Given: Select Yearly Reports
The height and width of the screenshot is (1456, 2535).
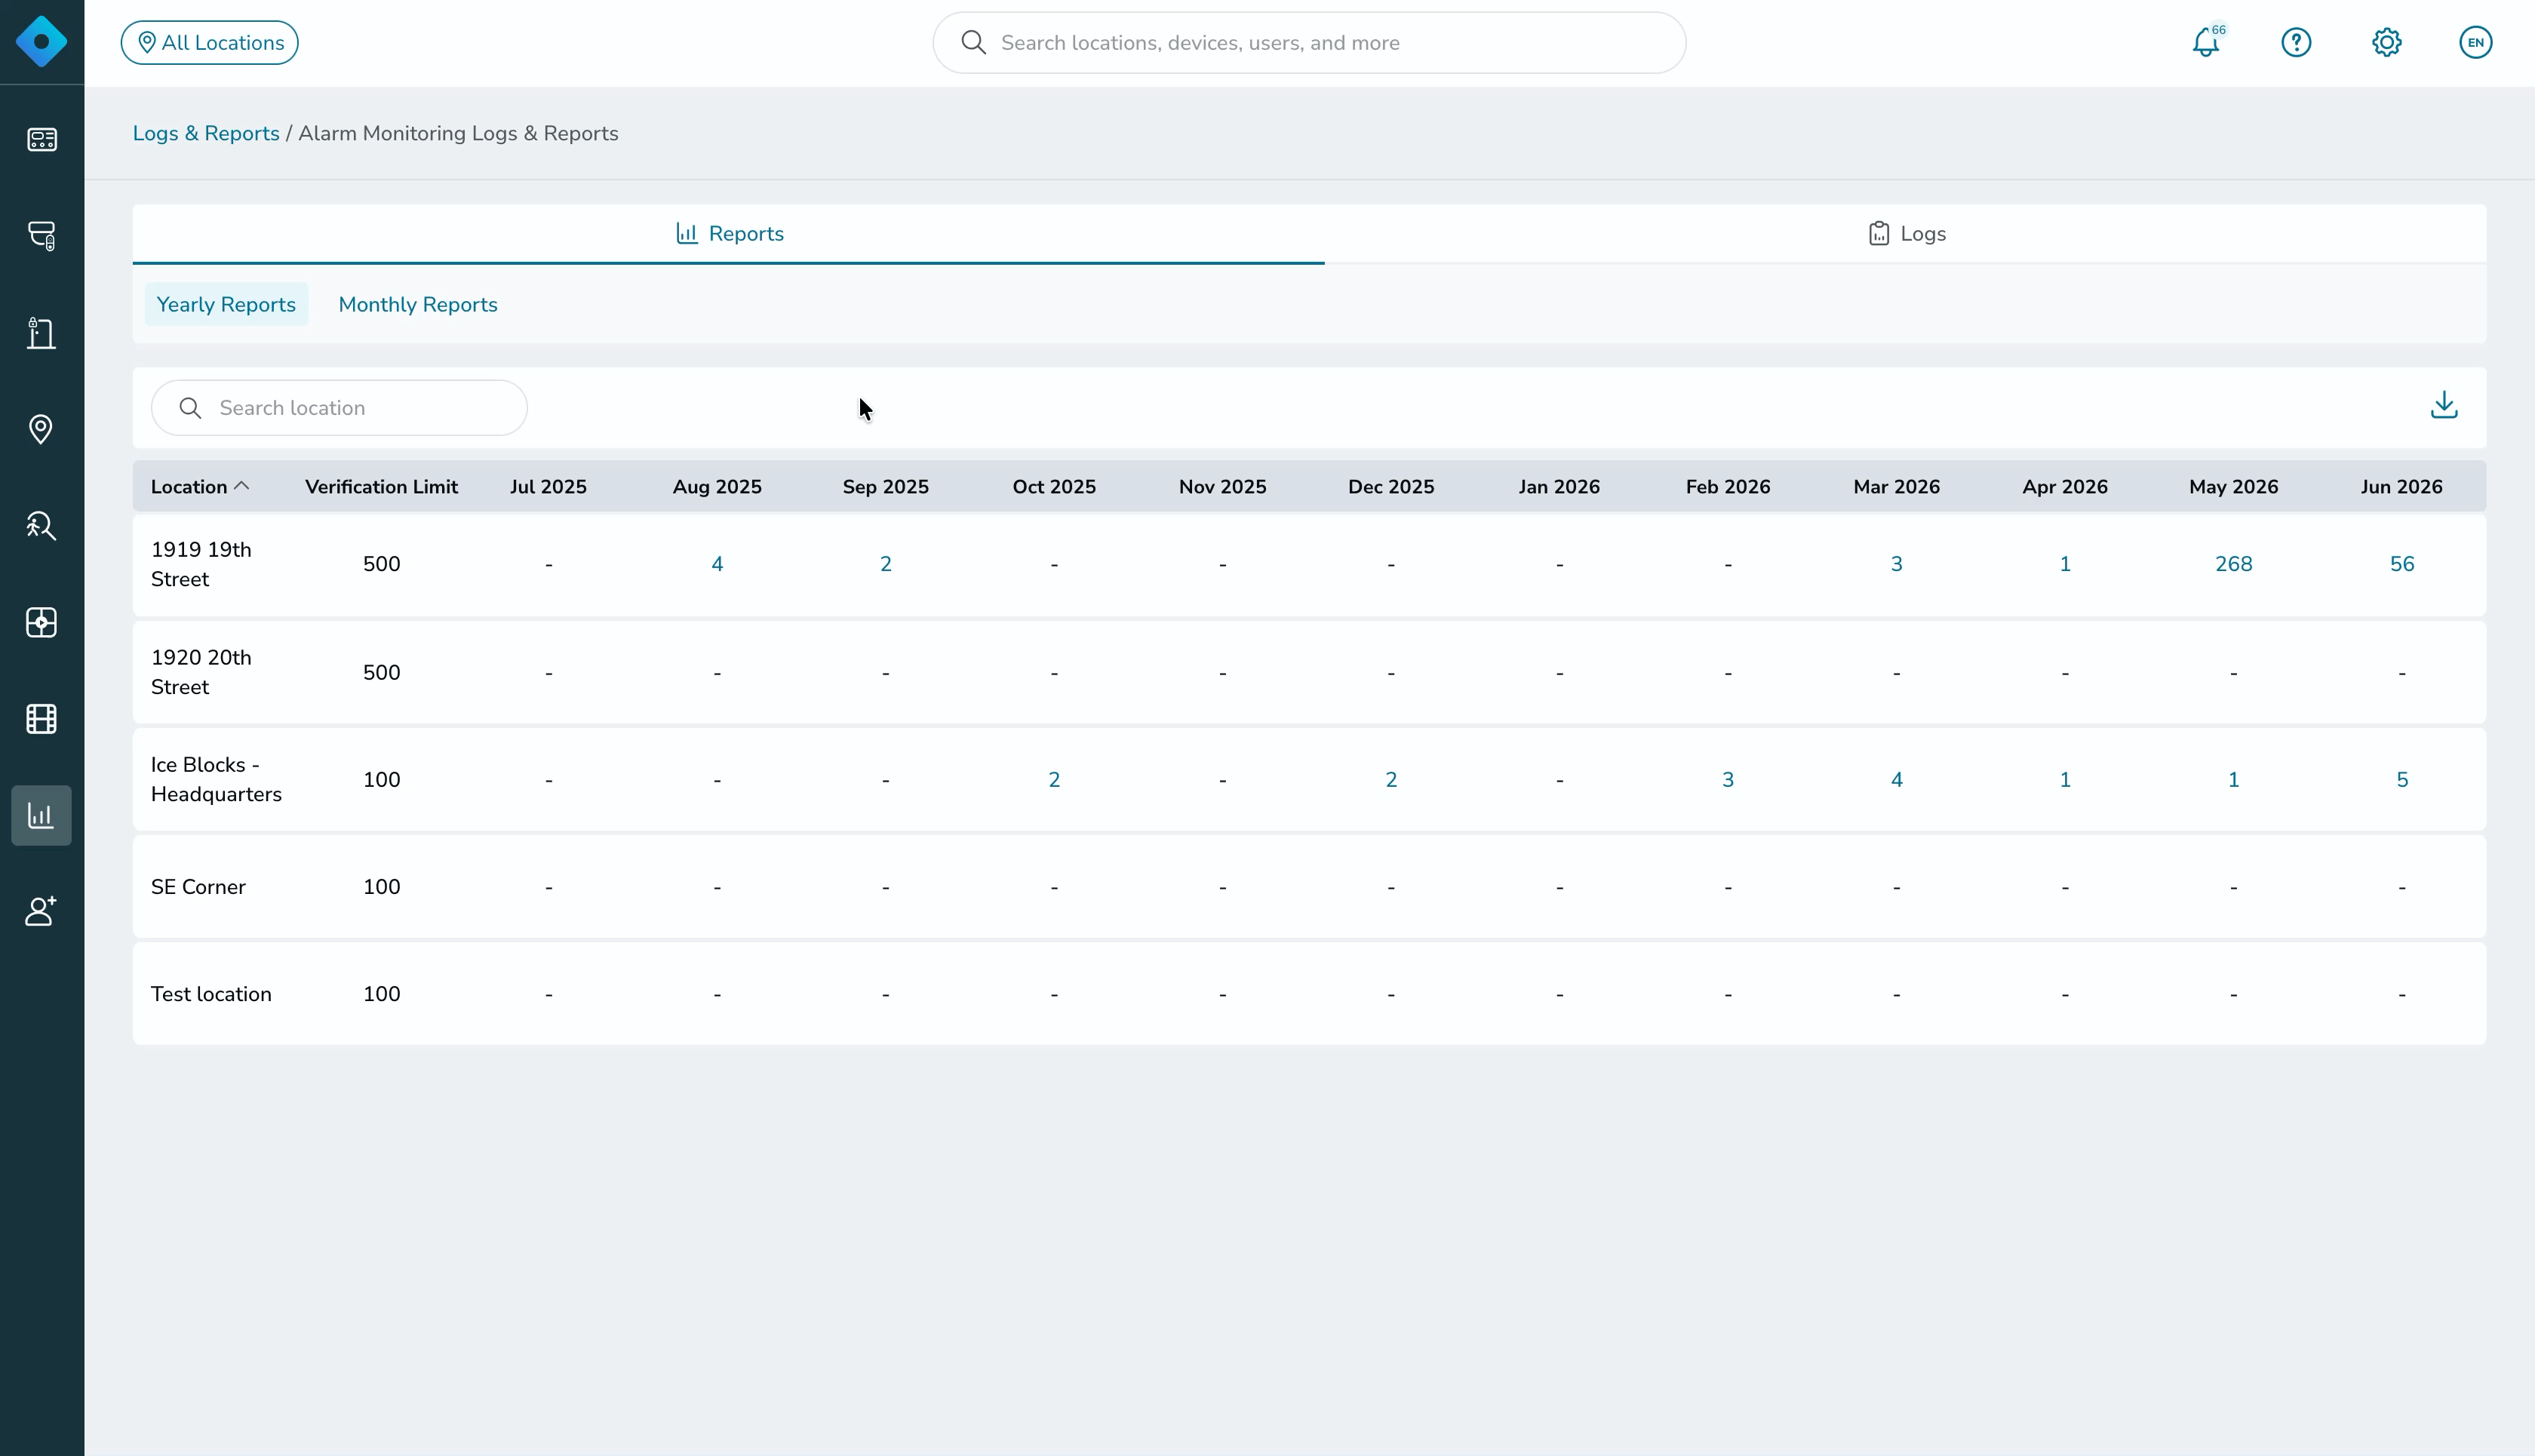Looking at the screenshot, I should click(226, 304).
